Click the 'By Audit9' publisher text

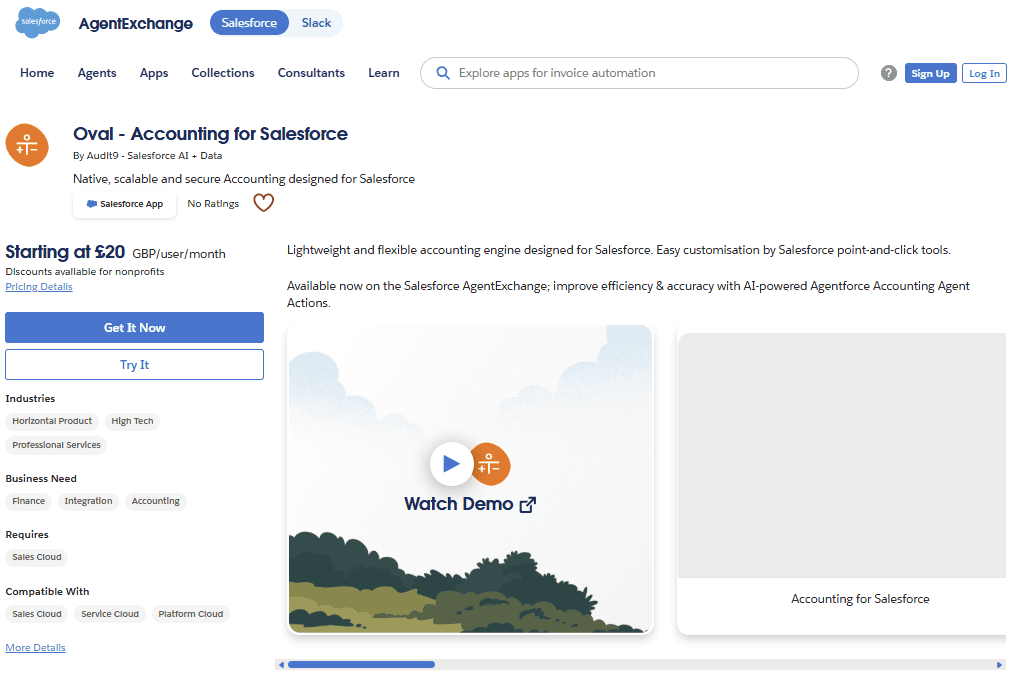96,156
